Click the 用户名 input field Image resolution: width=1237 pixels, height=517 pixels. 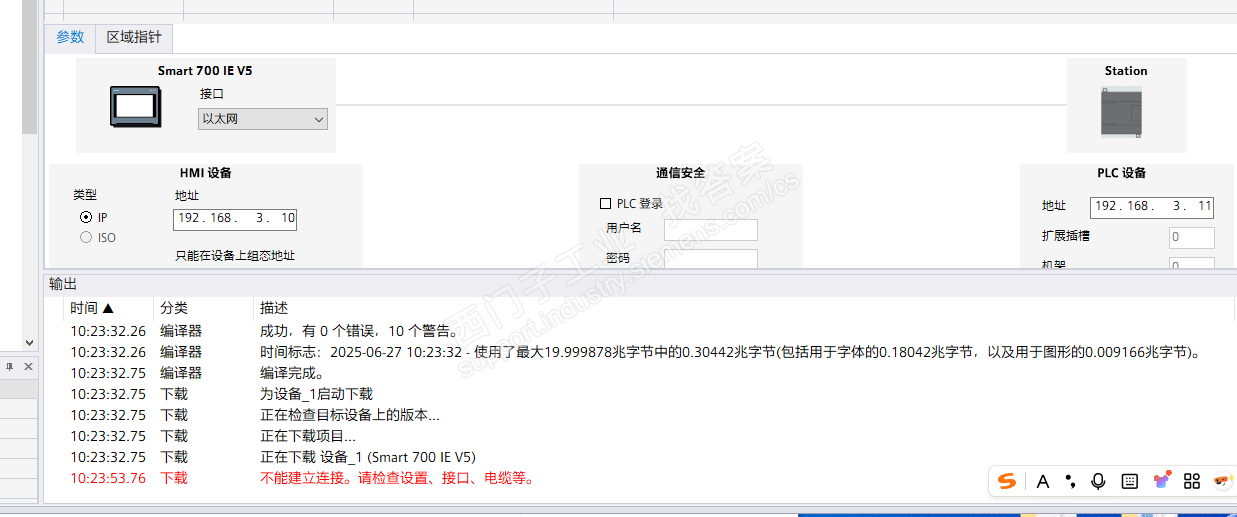click(711, 230)
